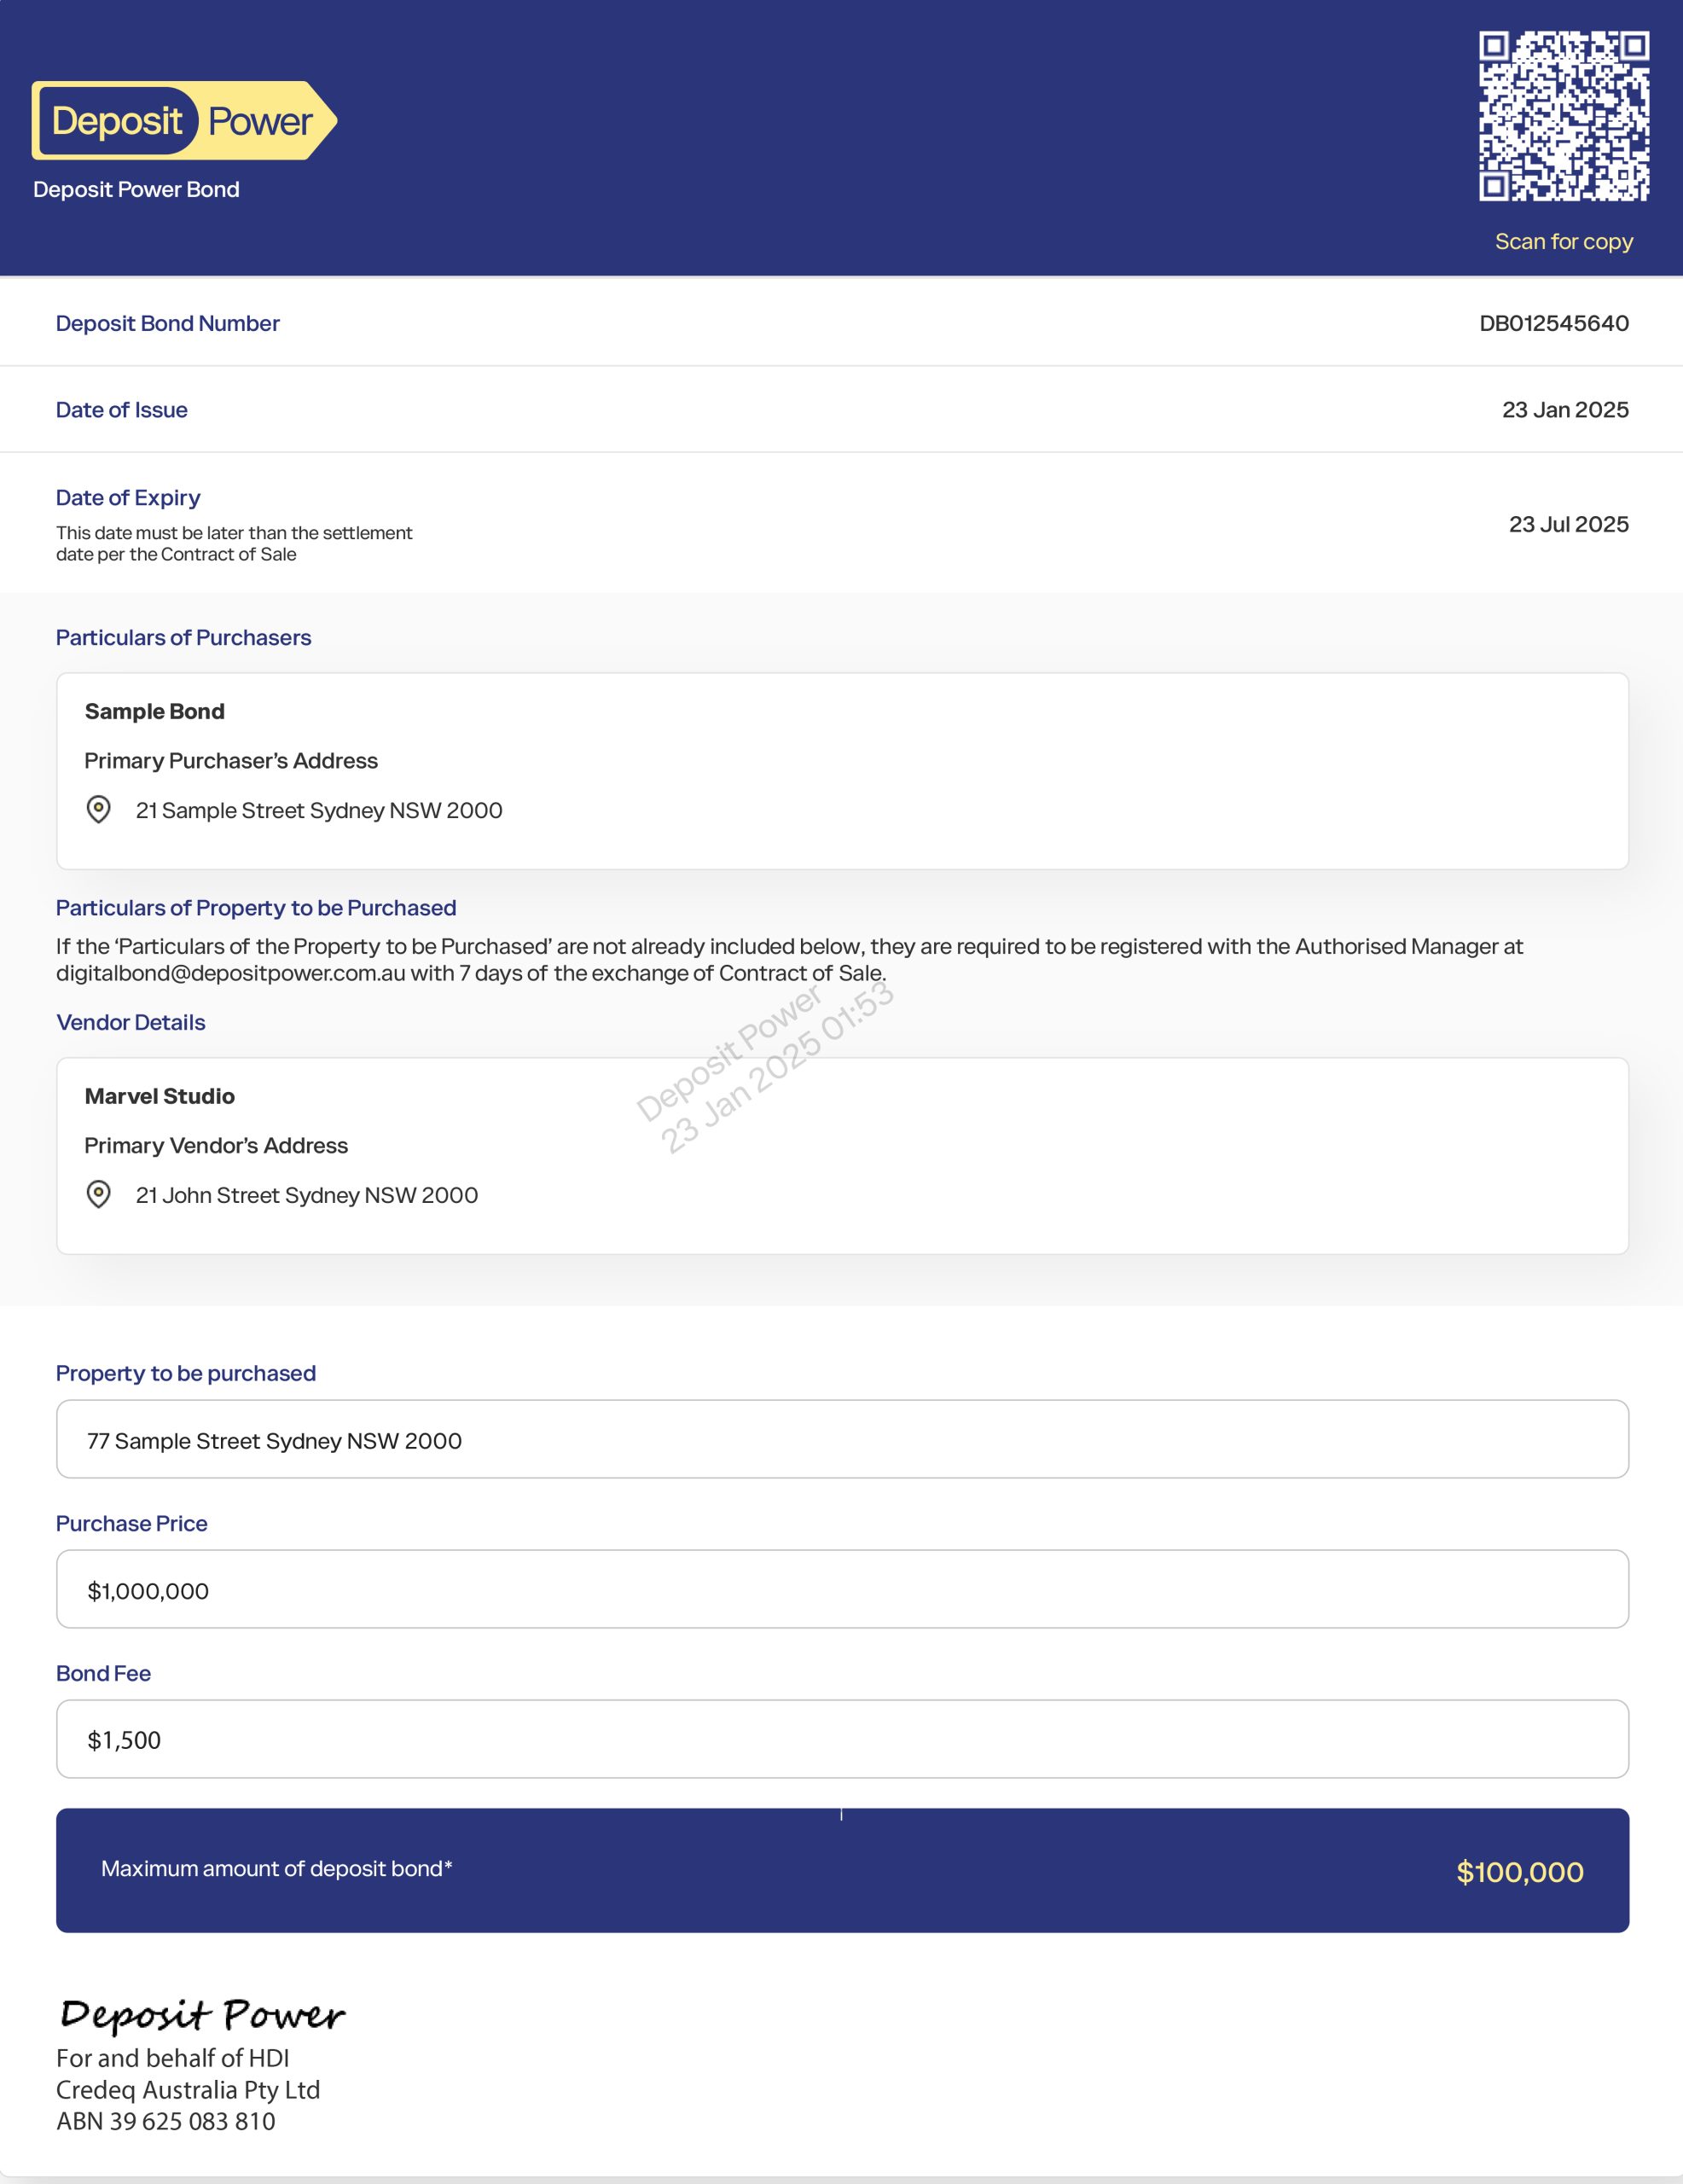Click the Property to be purchased field
Viewport: 1683px width, 2184px height.
841,1439
